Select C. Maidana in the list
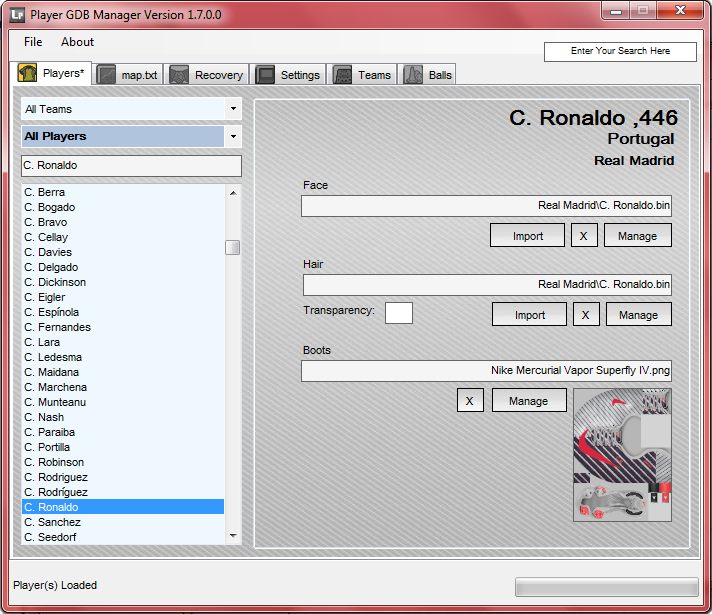Screen dimensions: 712x614 (x=123, y=372)
